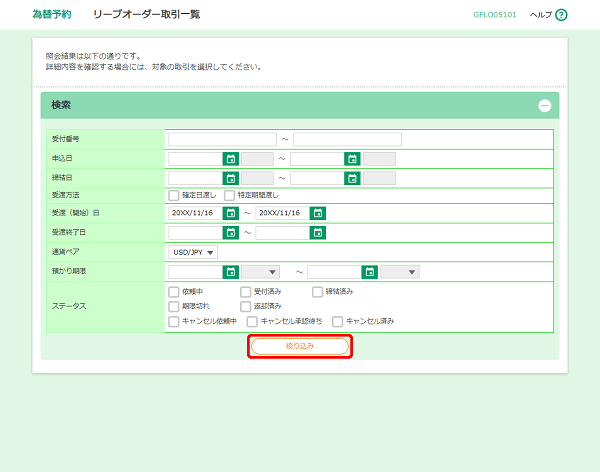This screenshot has width=600, height=472.
Task: Click the 通貨ペア row label
Action: click(65, 252)
